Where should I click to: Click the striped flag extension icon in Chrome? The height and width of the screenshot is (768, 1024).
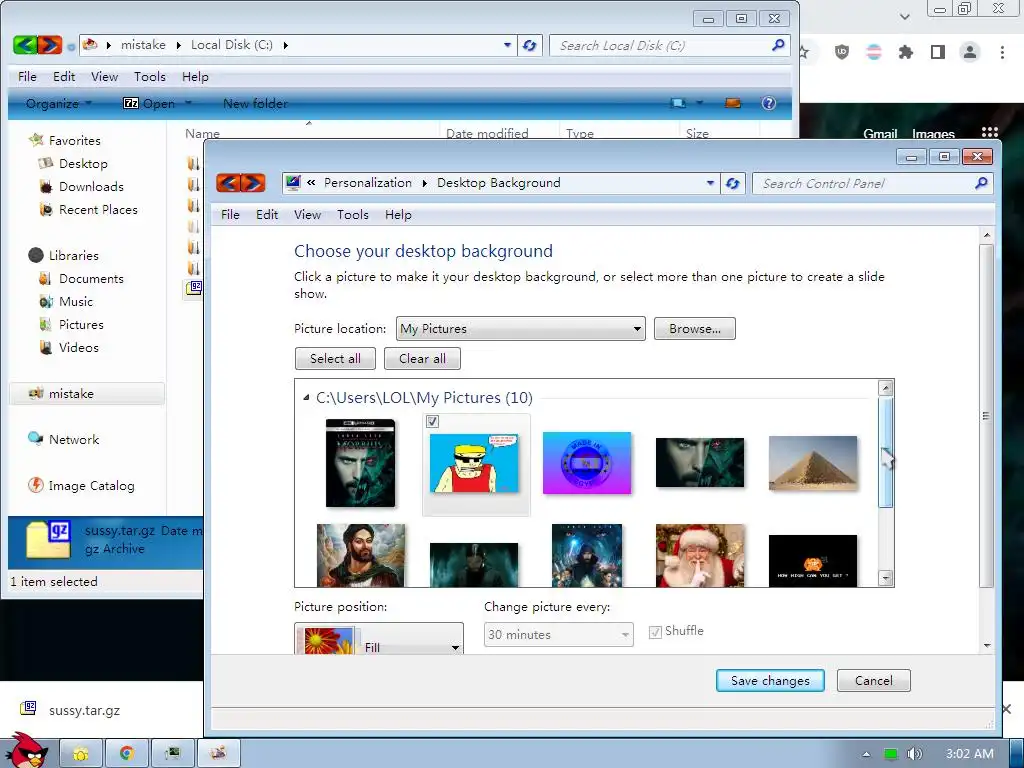point(874,52)
